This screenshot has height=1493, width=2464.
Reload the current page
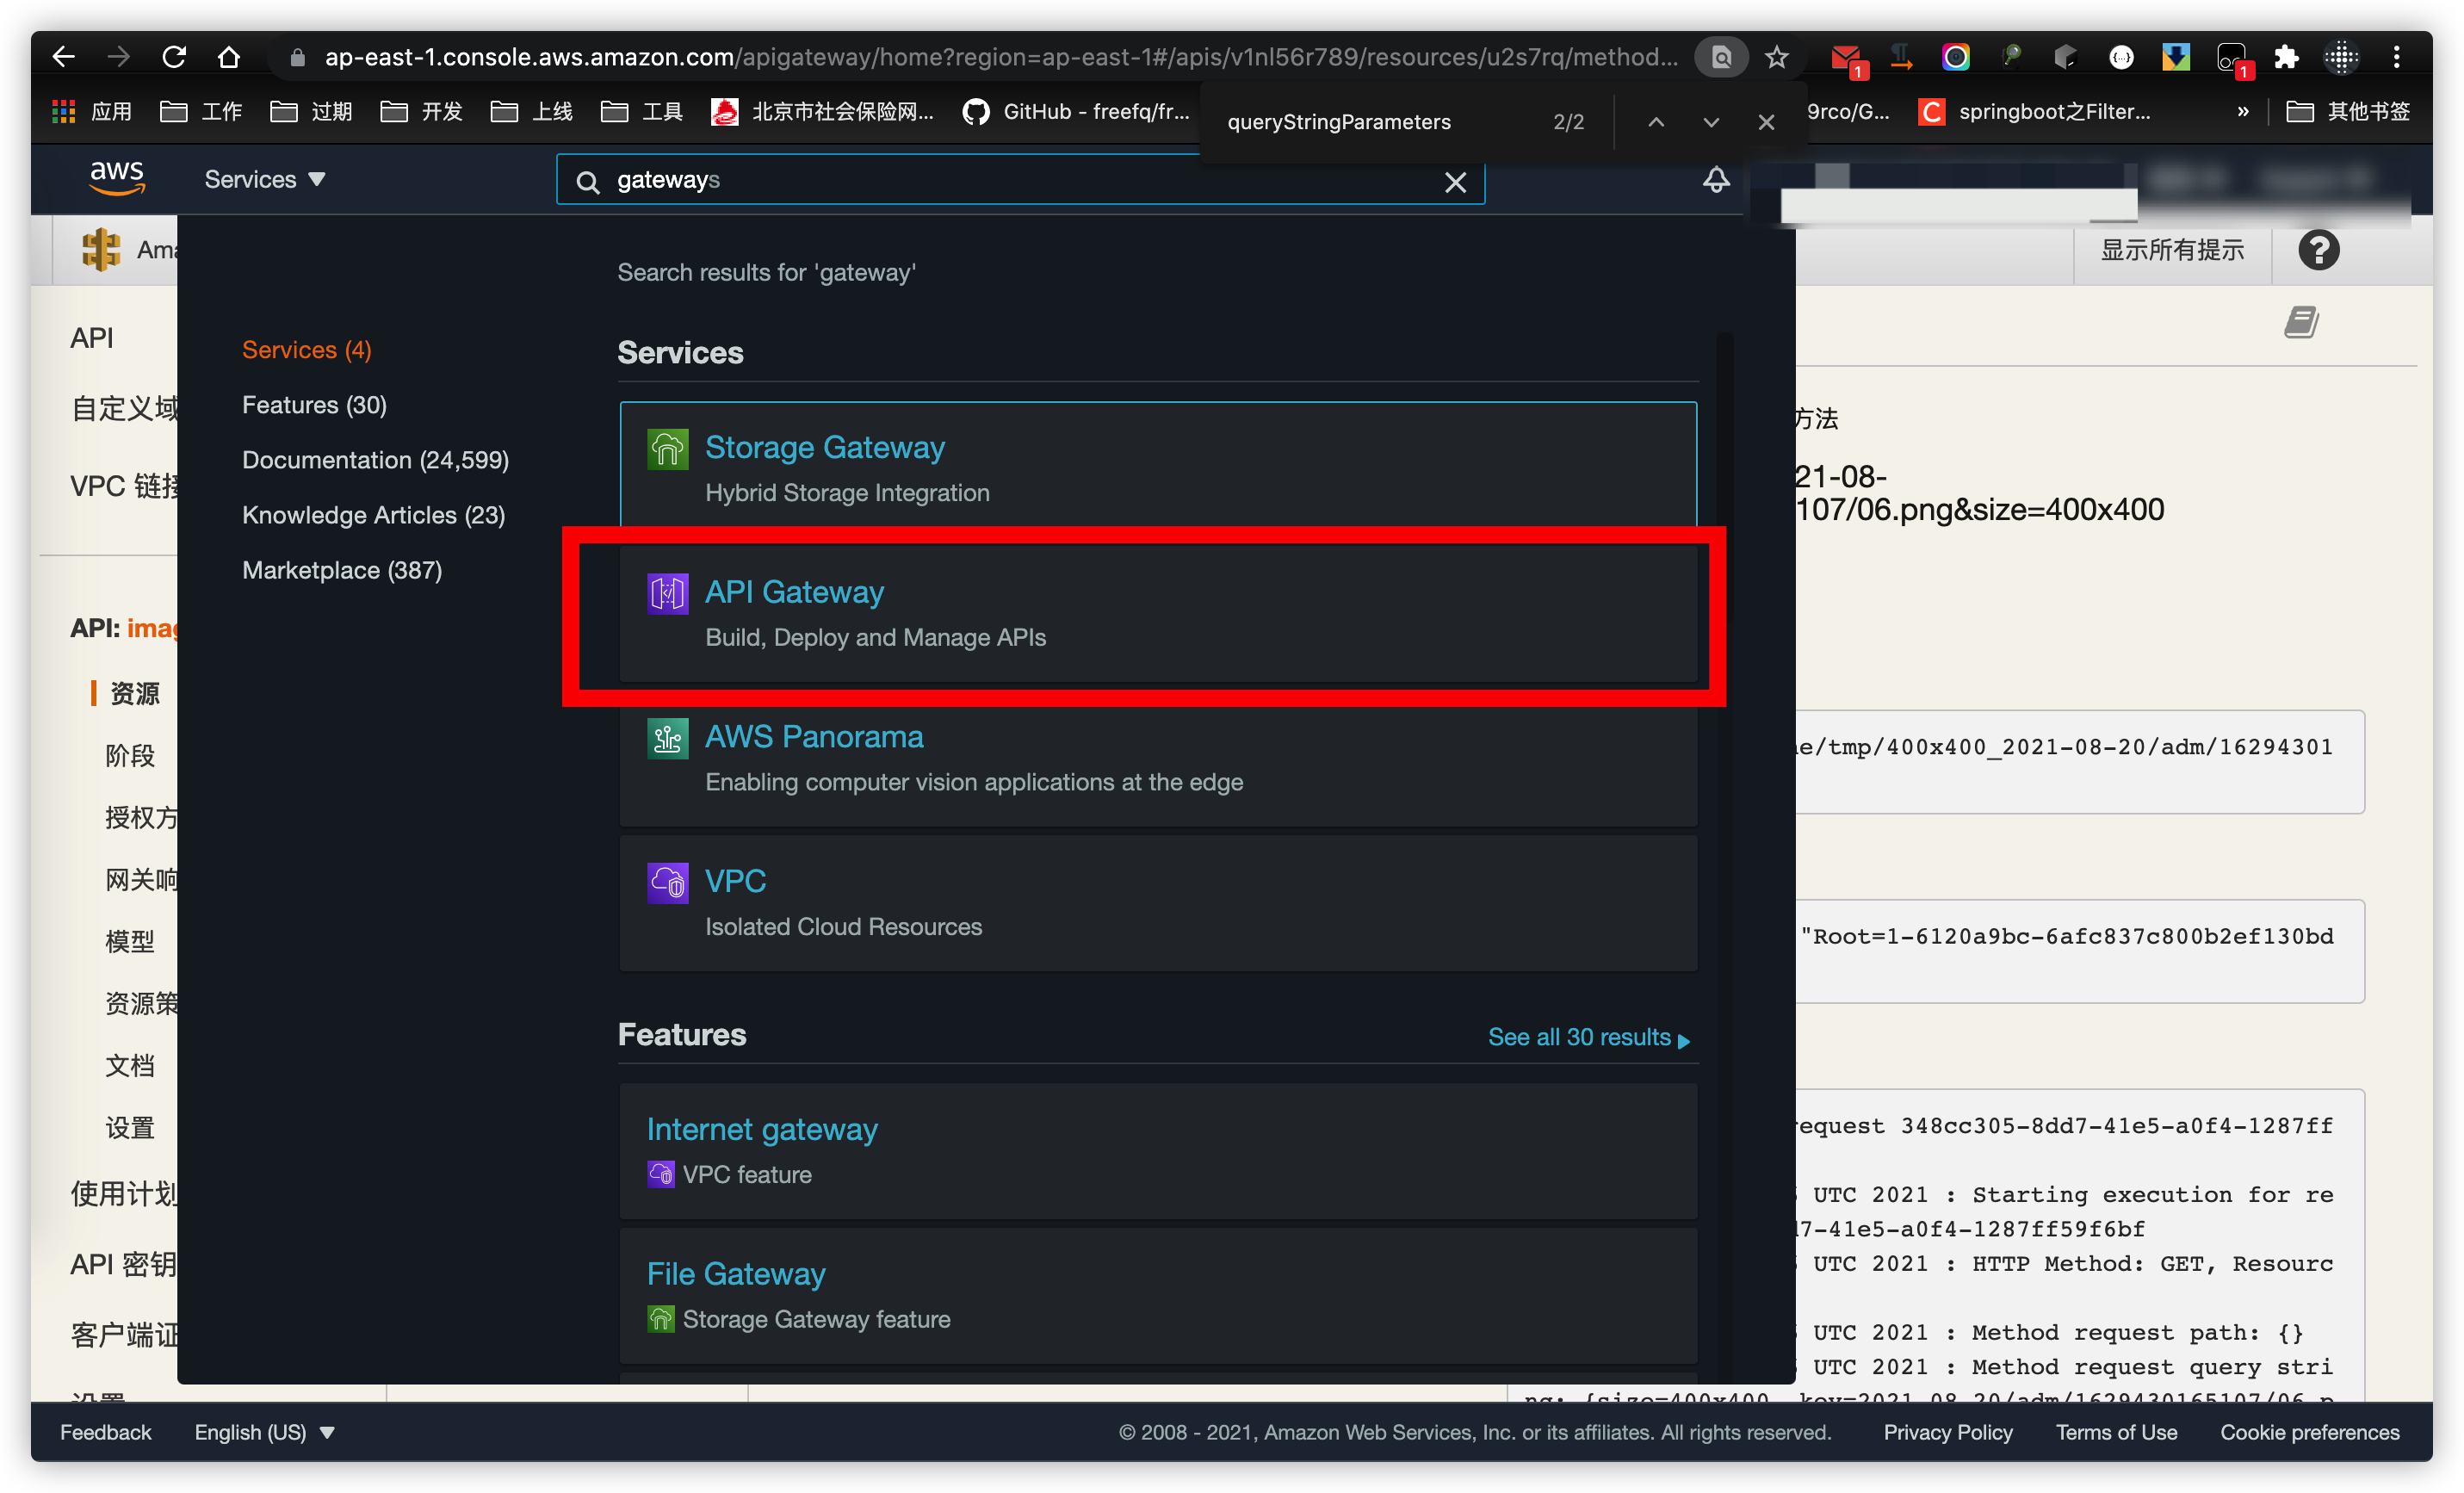tap(174, 57)
